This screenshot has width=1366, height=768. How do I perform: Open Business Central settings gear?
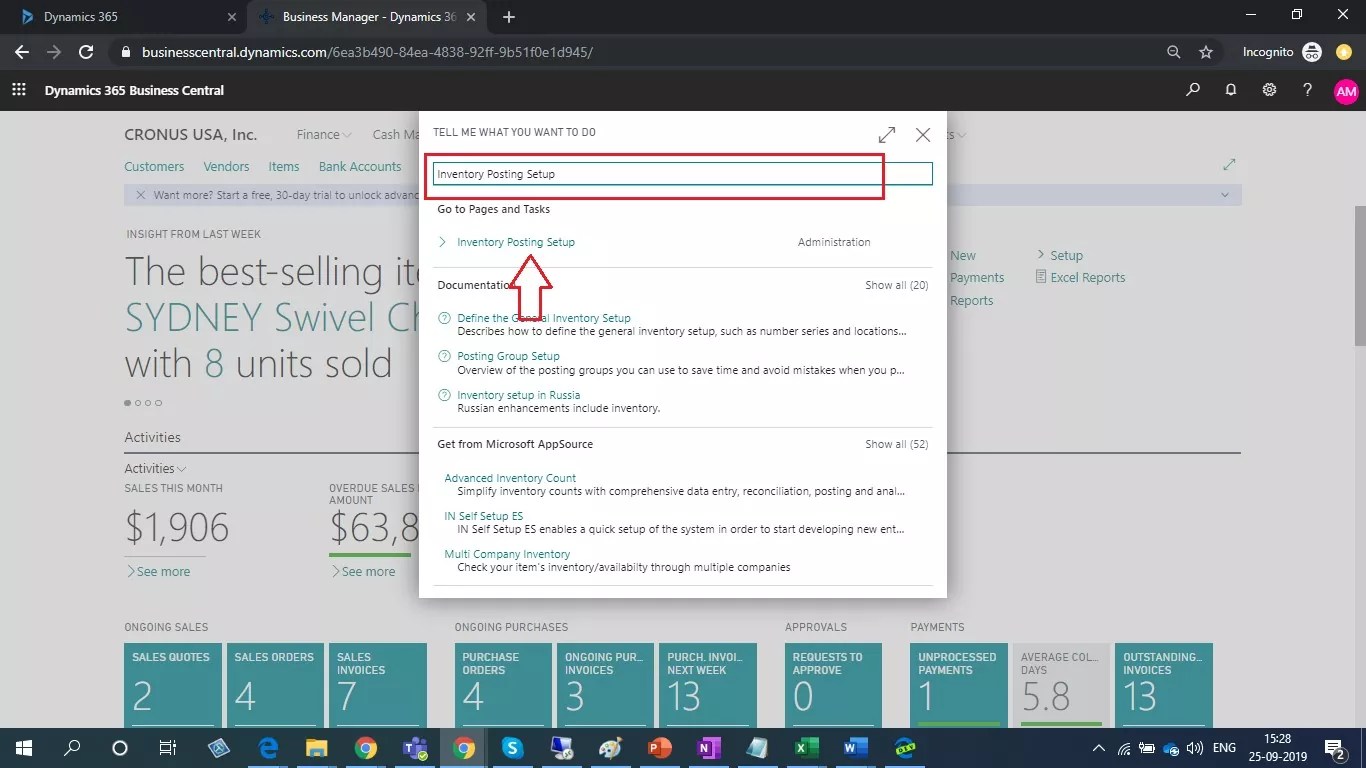(x=1269, y=90)
